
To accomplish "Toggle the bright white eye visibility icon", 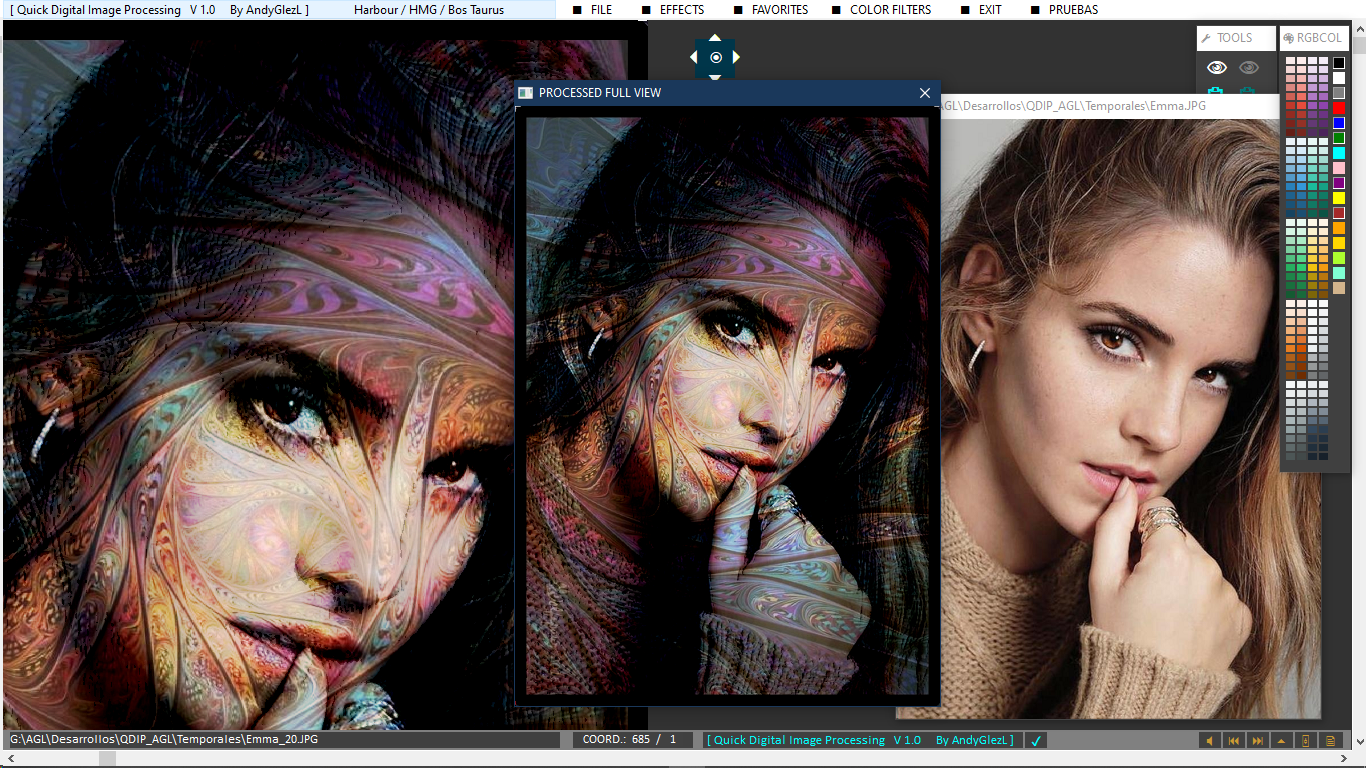I will (1216, 68).
